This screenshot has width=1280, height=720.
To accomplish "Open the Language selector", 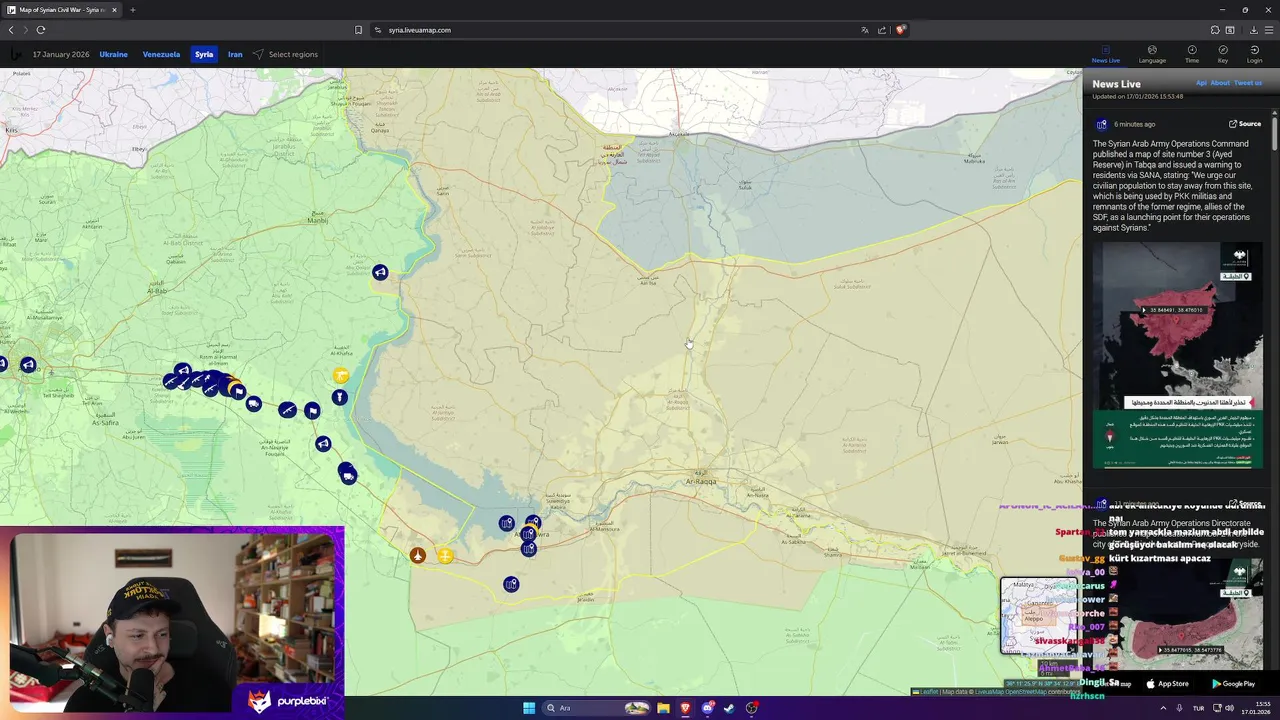I will coord(1152,54).
